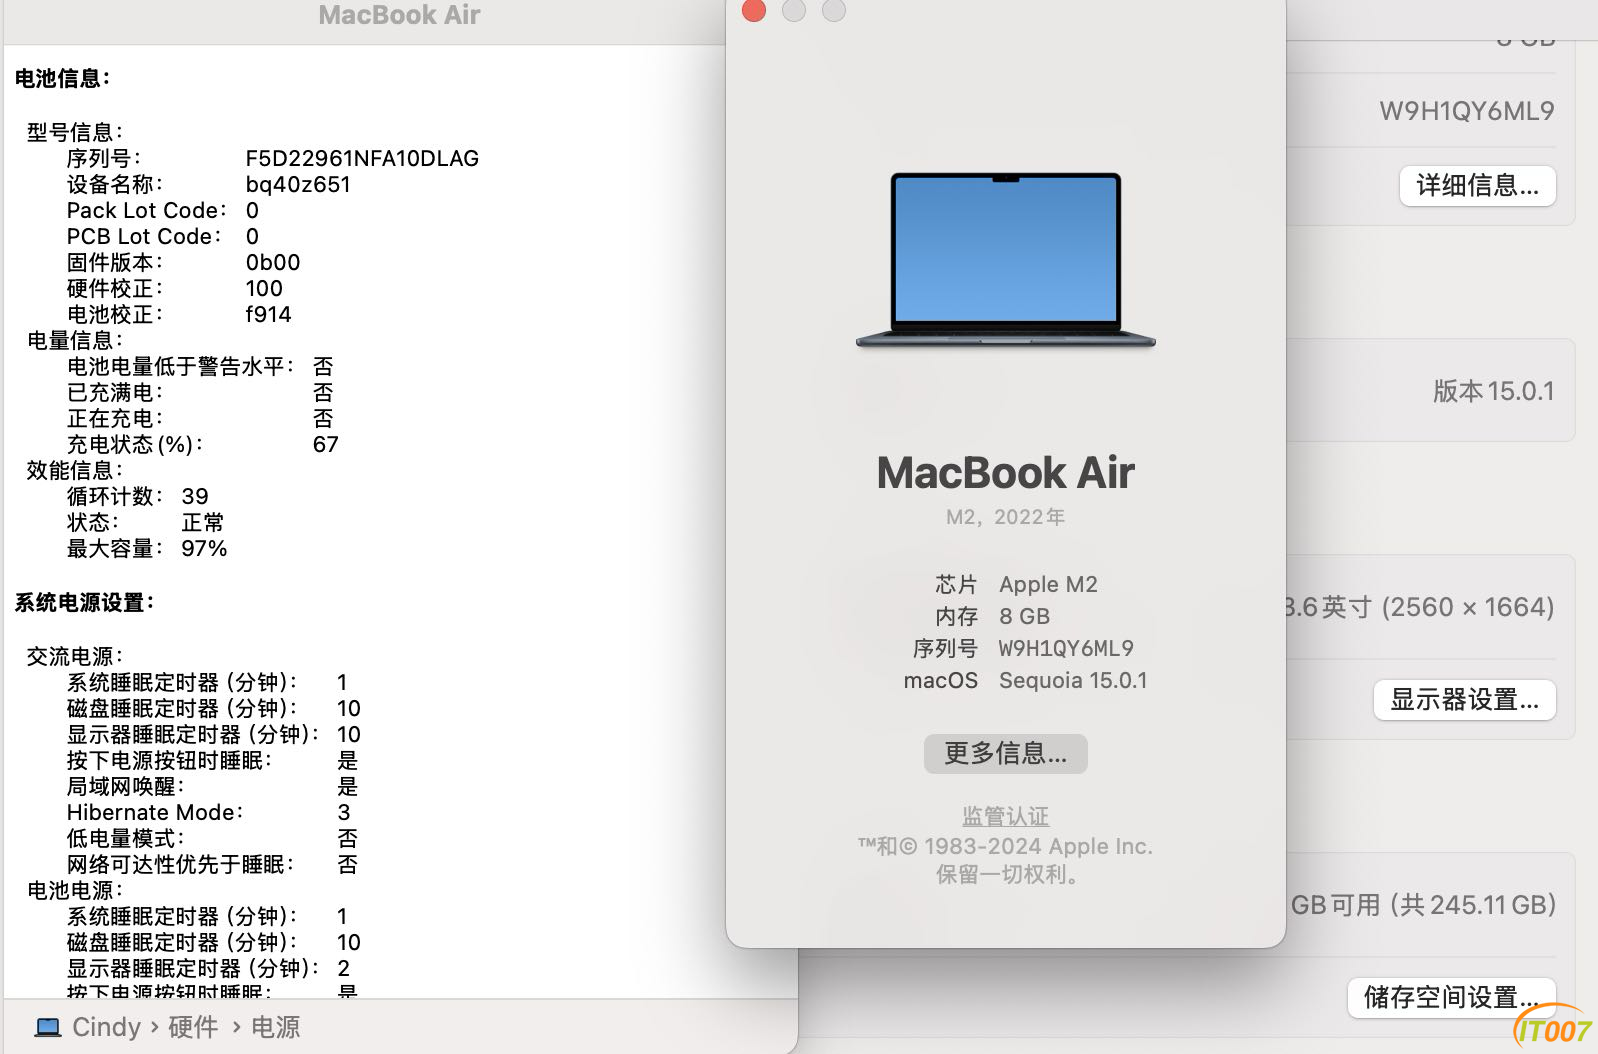The width and height of the screenshot is (1598, 1054).
Task: Click the 8 GB memory value
Action: (x=1024, y=616)
